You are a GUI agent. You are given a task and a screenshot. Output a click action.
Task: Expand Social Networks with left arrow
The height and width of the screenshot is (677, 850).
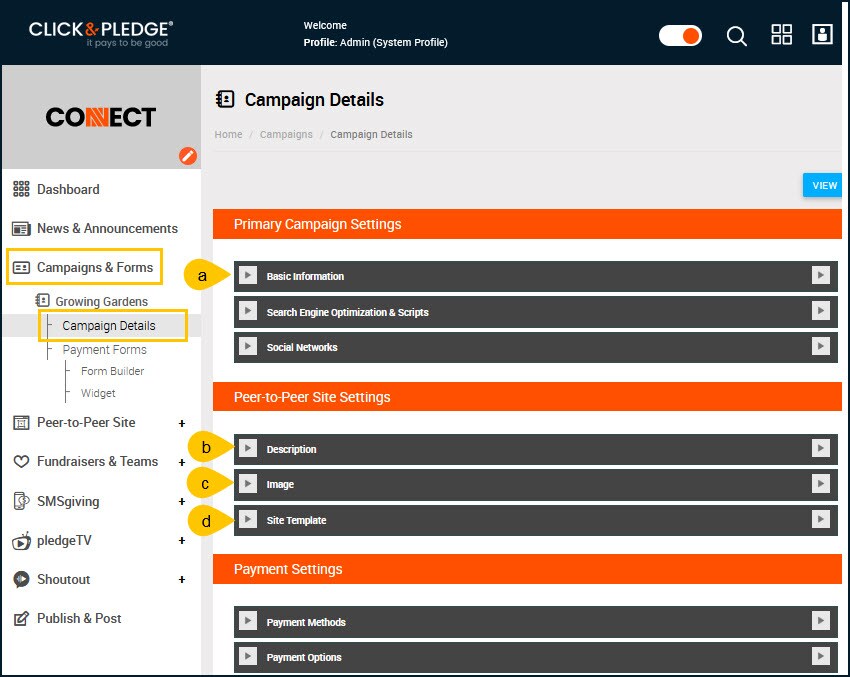[248, 346]
